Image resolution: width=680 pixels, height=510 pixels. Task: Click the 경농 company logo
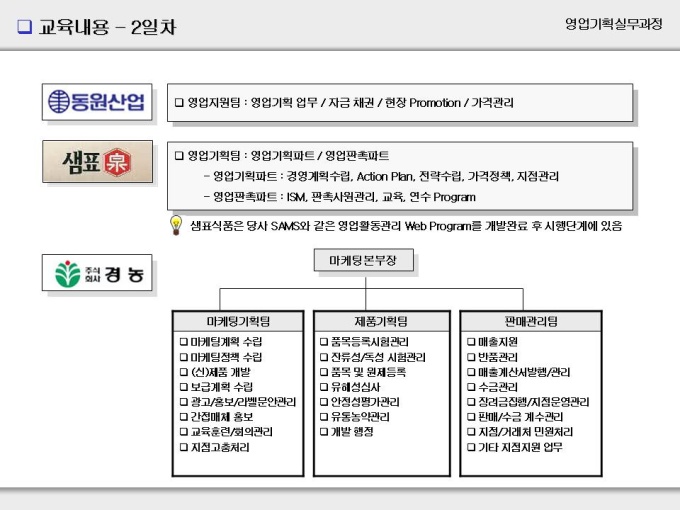click(97, 273)
